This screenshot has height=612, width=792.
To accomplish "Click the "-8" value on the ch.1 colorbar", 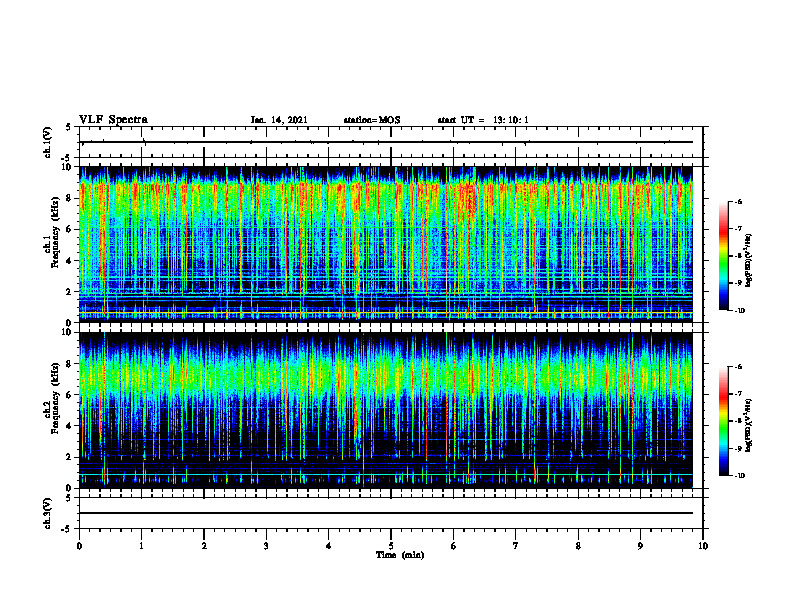I will [738, 256].
